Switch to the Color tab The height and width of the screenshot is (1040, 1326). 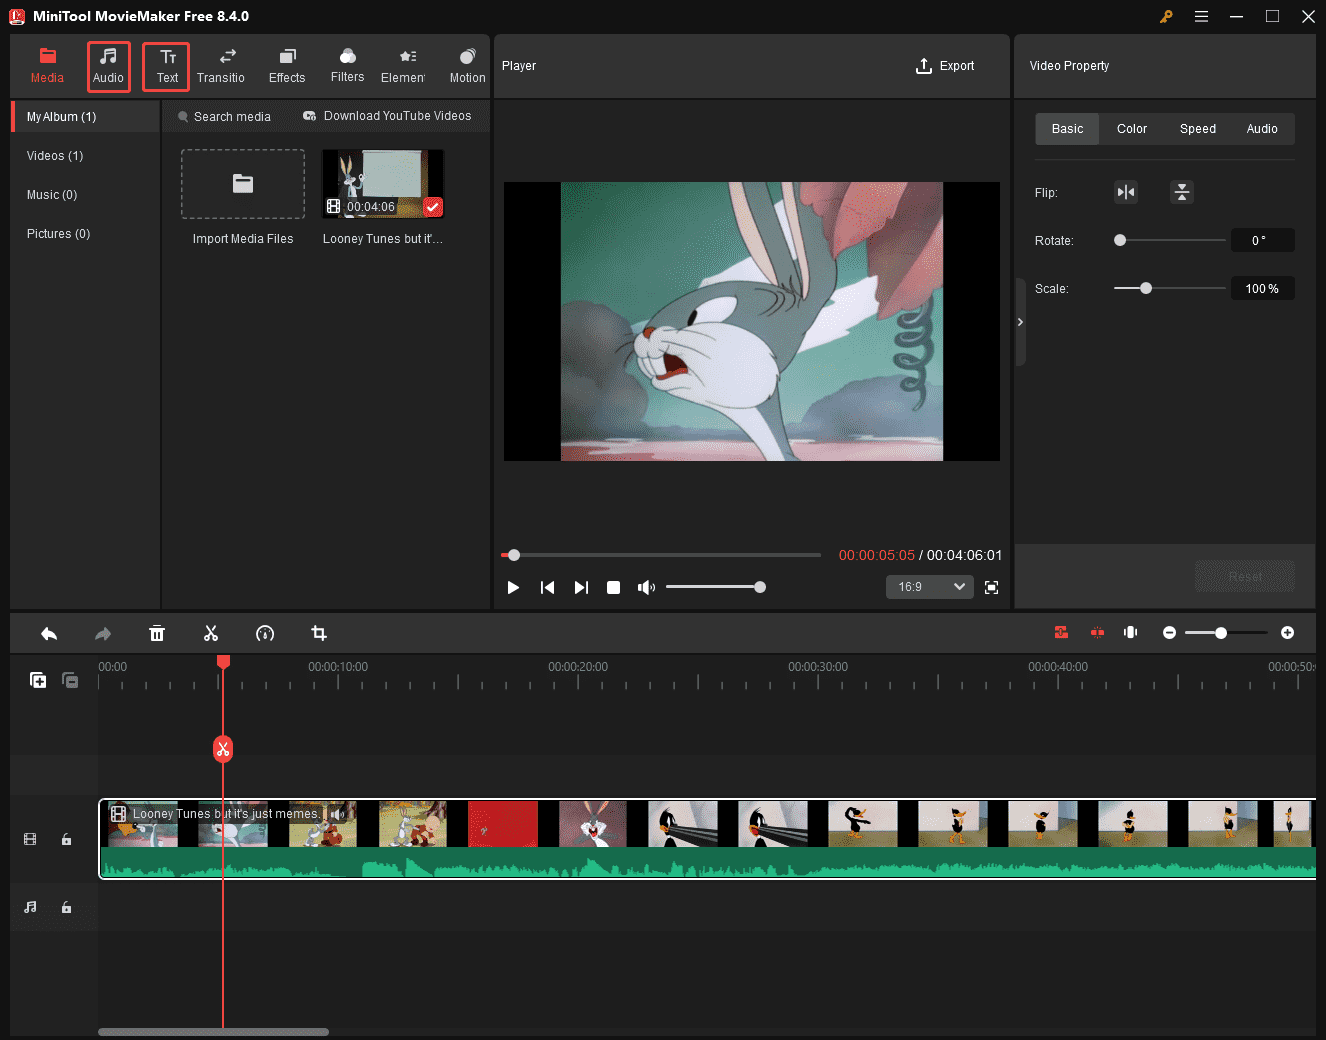(1131, 128)
